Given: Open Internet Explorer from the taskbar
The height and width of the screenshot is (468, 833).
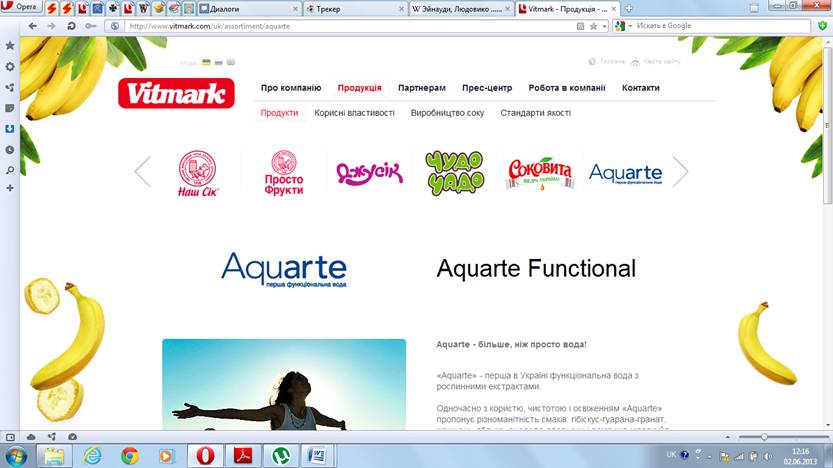Looking at the screenshot, I should (x=92, y=456).
